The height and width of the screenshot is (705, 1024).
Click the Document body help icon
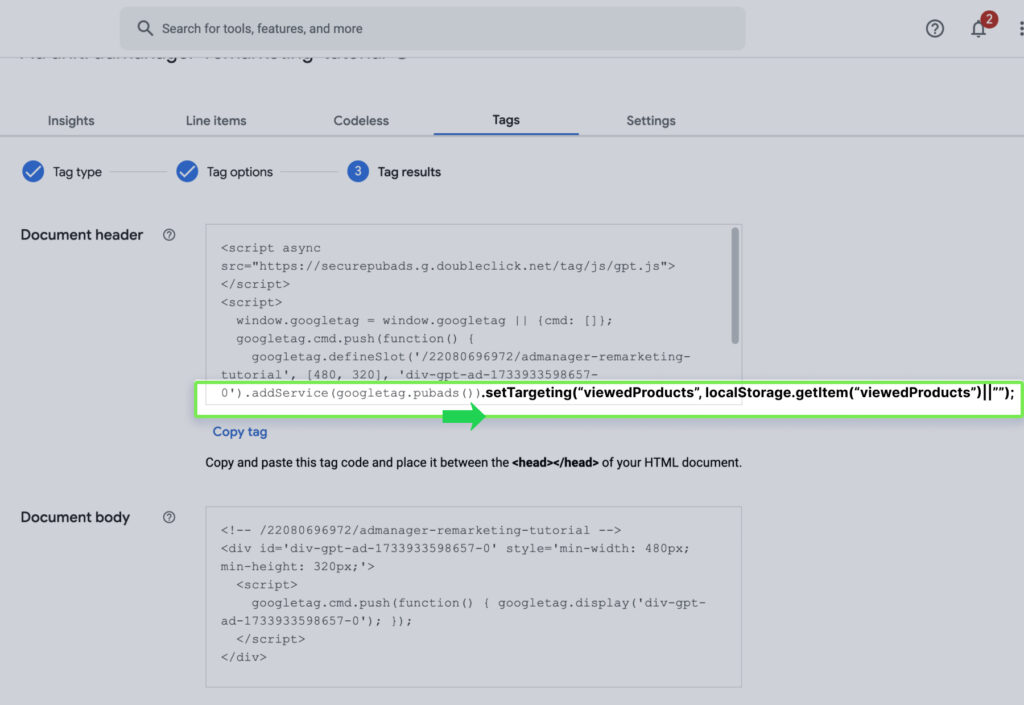point(169,517)
